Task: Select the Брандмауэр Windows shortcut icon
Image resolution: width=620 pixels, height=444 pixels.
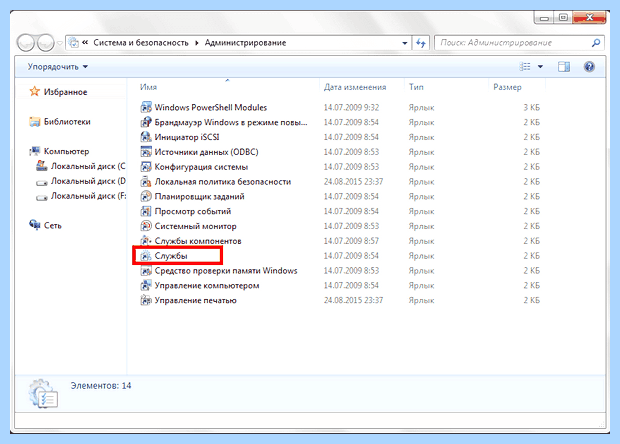Action: coord(146,122)
